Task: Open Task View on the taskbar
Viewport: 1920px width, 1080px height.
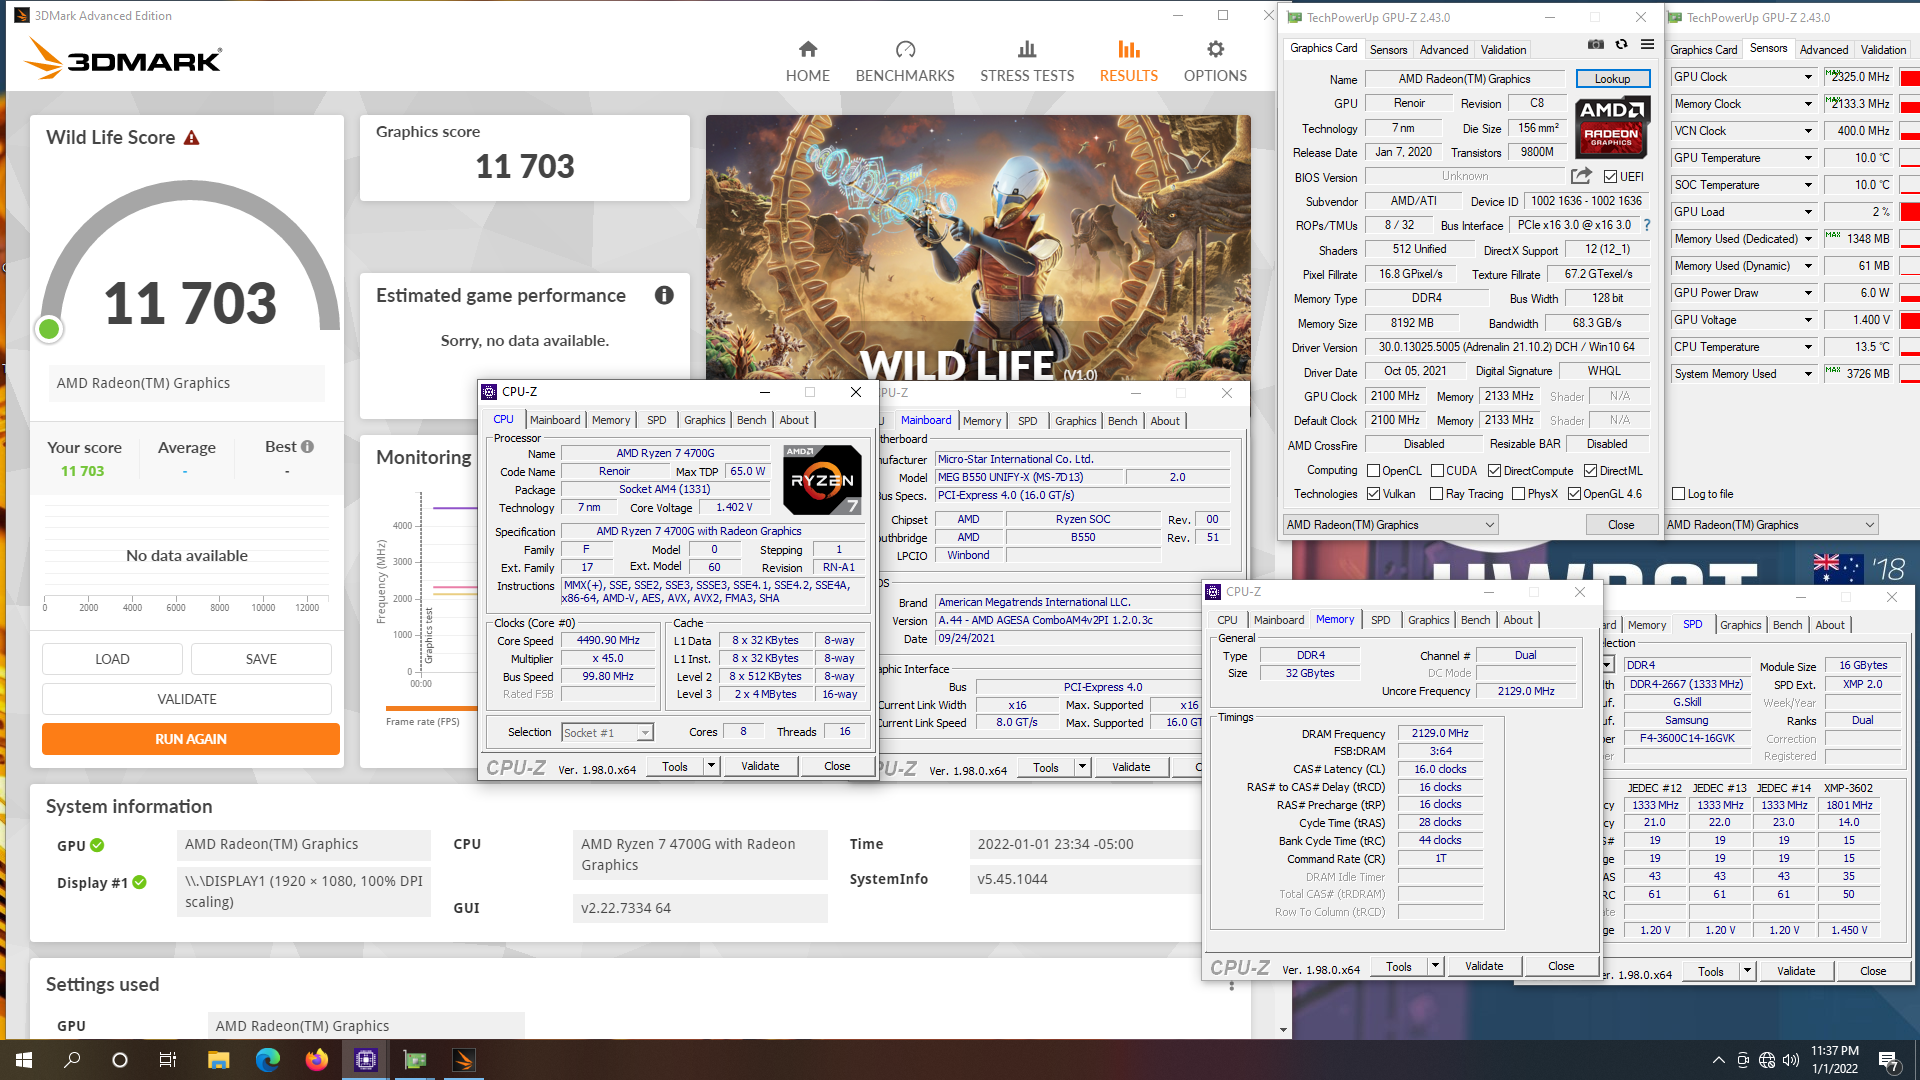Action: 168,1060
